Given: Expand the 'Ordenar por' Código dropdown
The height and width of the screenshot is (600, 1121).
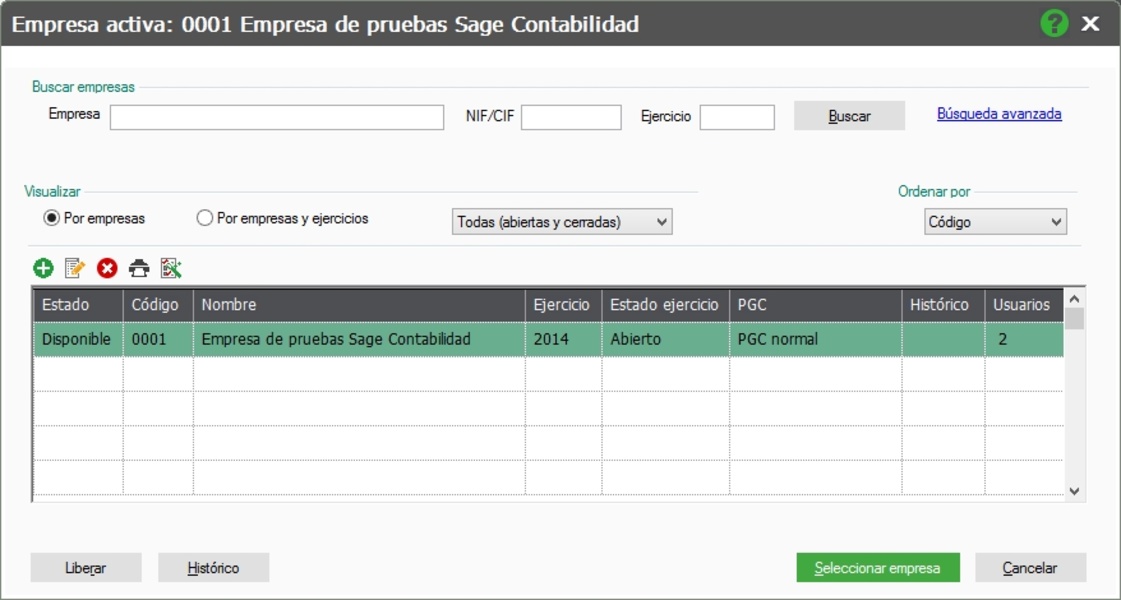Looking at the screenshot, I should click(x=995, y=222).
